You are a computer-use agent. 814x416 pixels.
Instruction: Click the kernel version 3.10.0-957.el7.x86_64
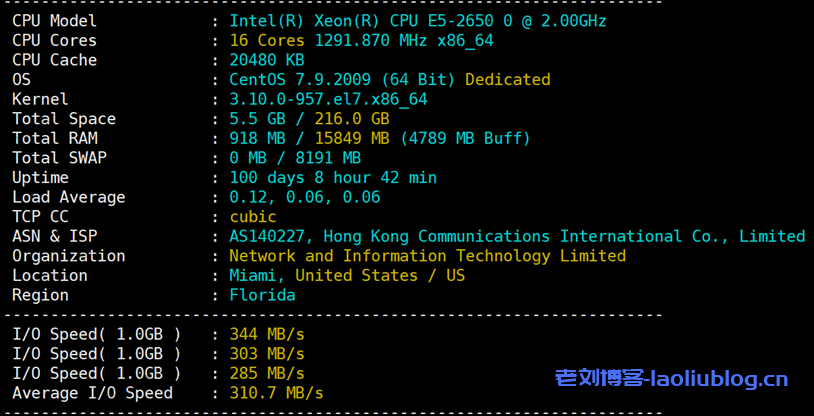[328, 99]
